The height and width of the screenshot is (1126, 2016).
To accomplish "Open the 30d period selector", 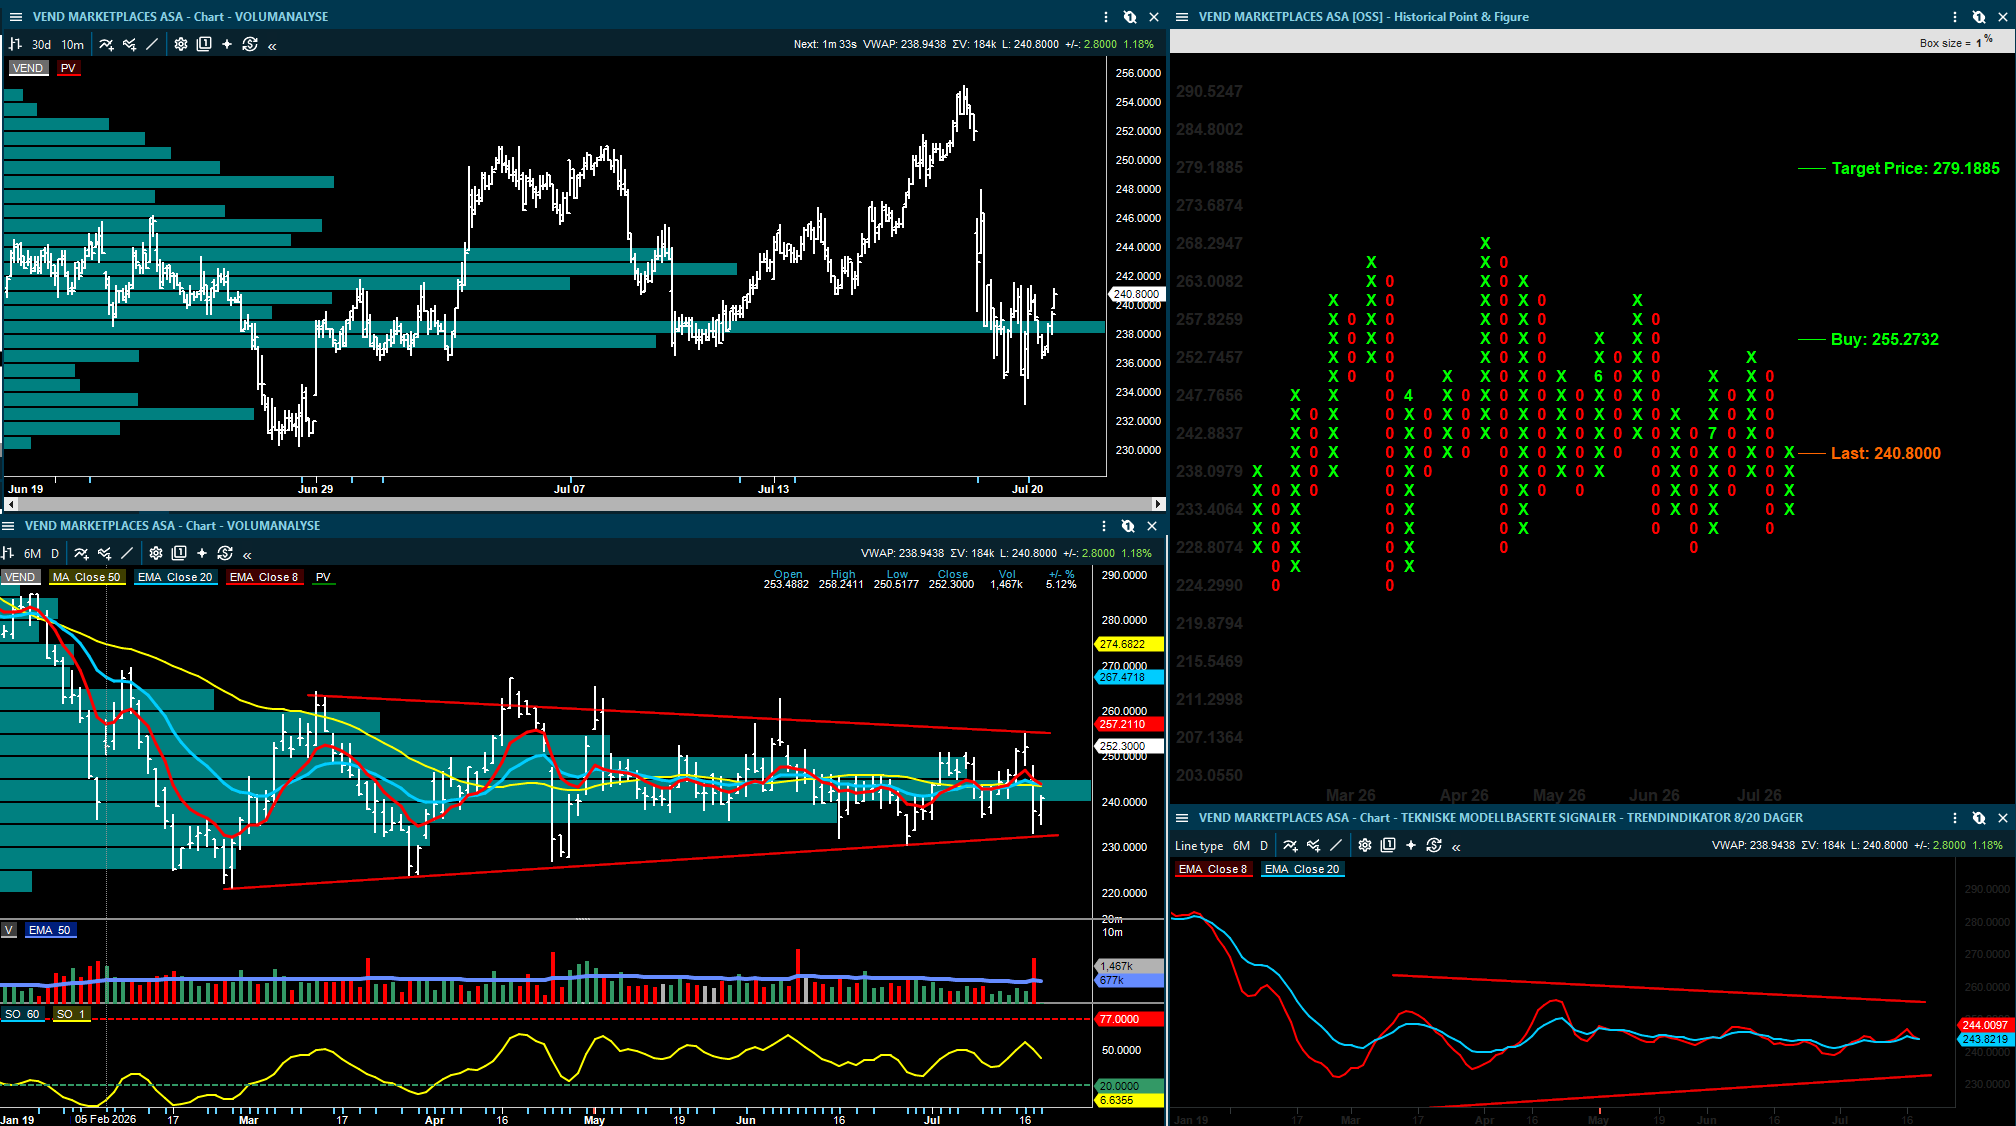I will click(x=41, y=45).
